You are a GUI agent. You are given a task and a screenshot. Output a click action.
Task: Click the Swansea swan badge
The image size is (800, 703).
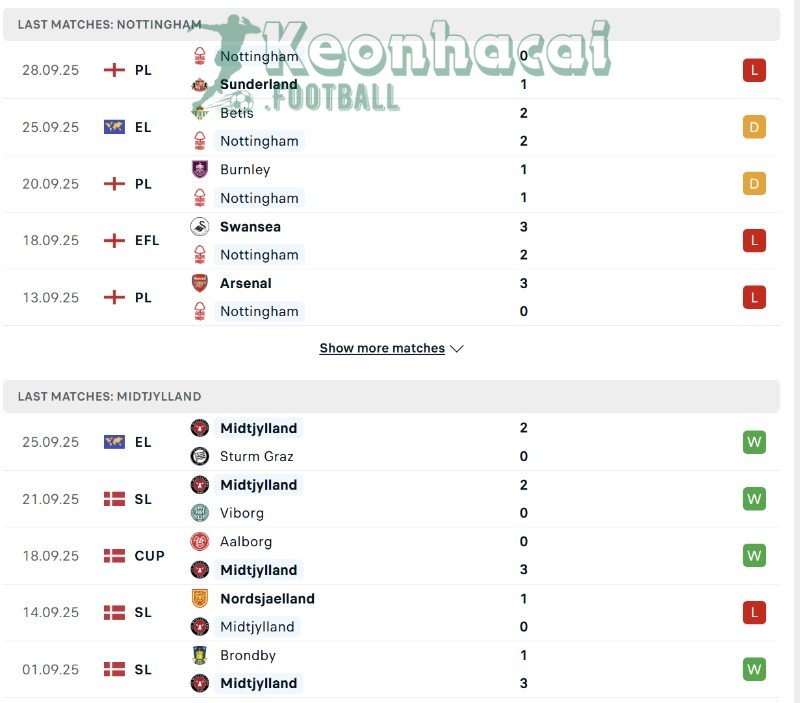click(x=202, y=227)
